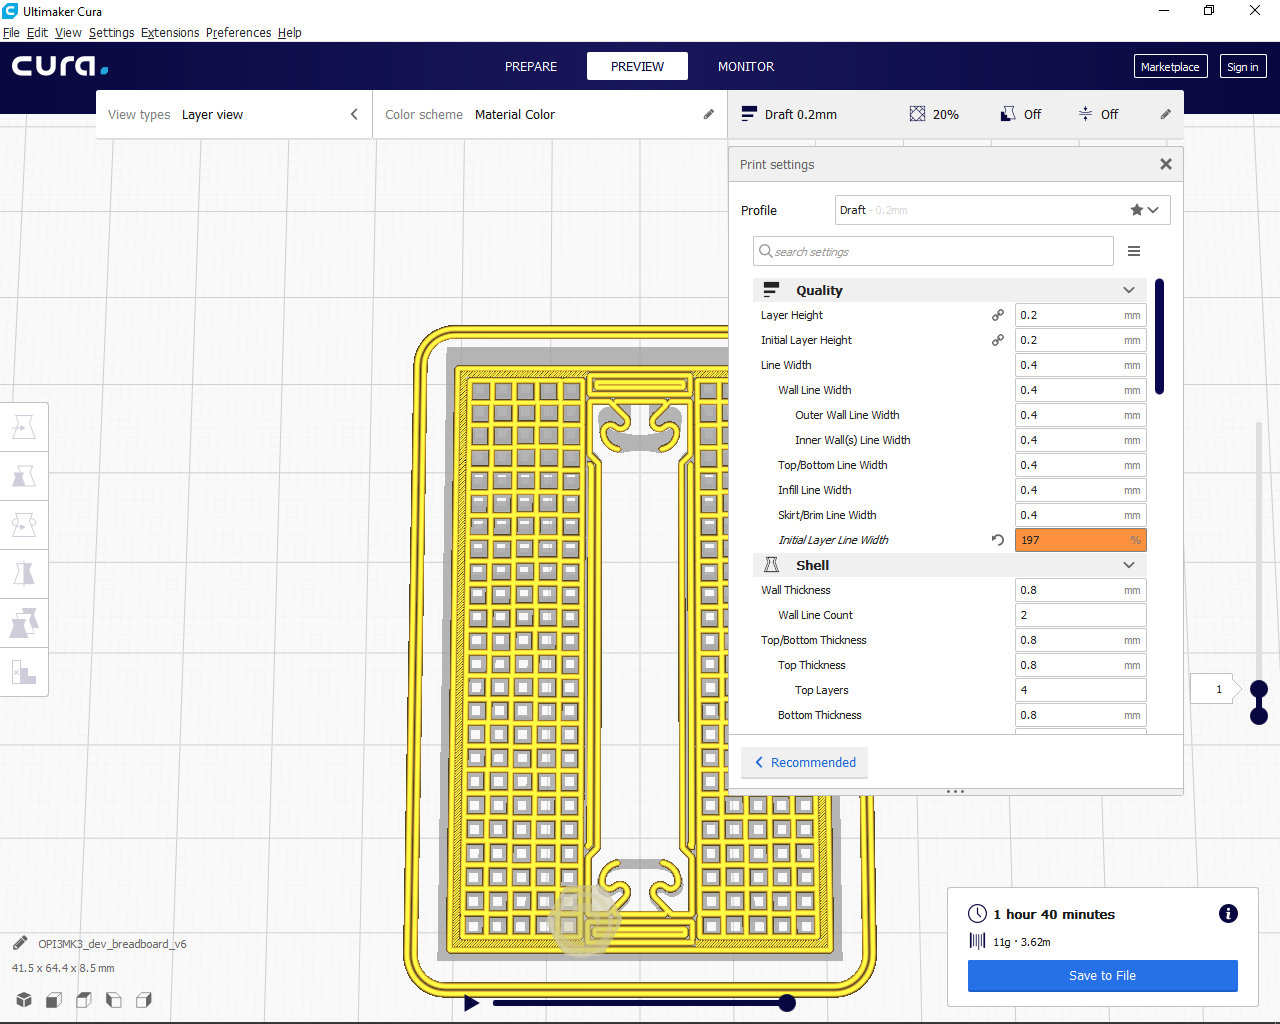Screen dimensions: 1280x1024
Task: Switch to left side view cube icon
Action: (114, 1000)
